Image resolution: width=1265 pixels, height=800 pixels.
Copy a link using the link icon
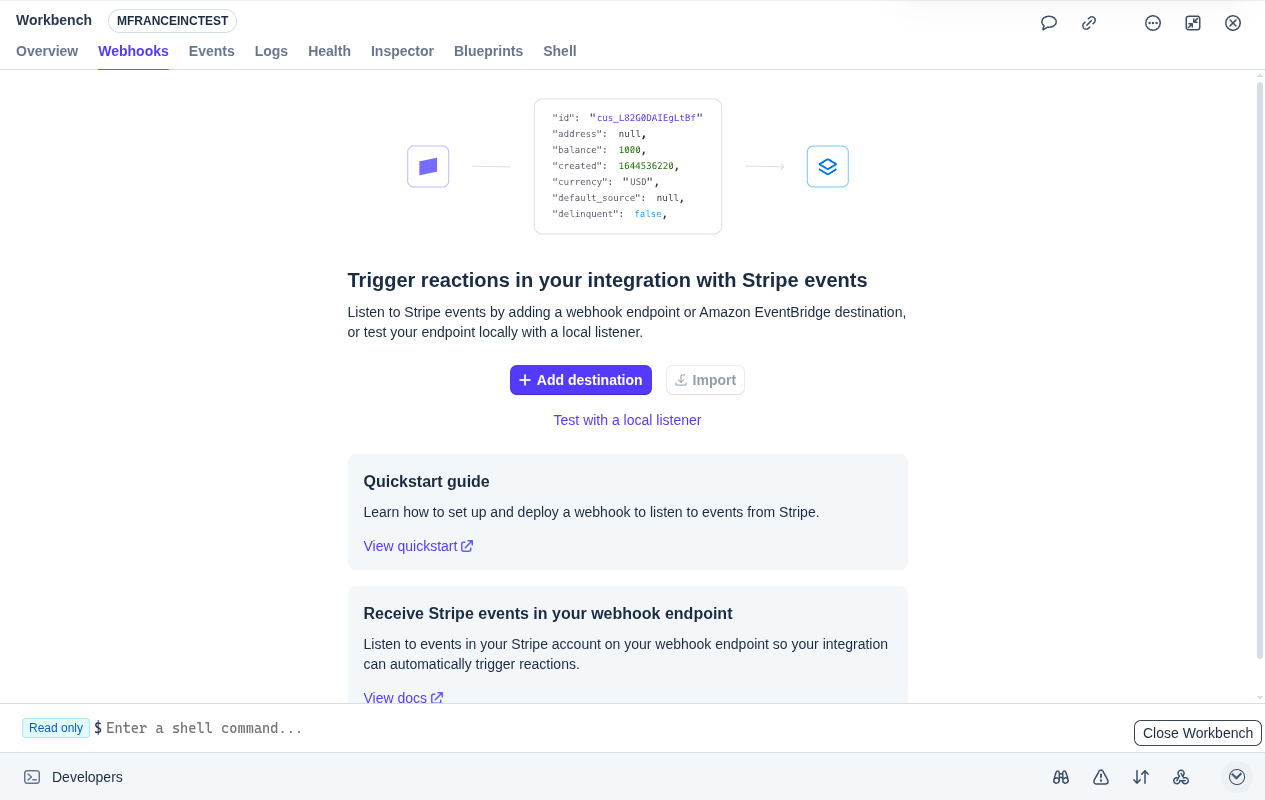pos(1088,22)
